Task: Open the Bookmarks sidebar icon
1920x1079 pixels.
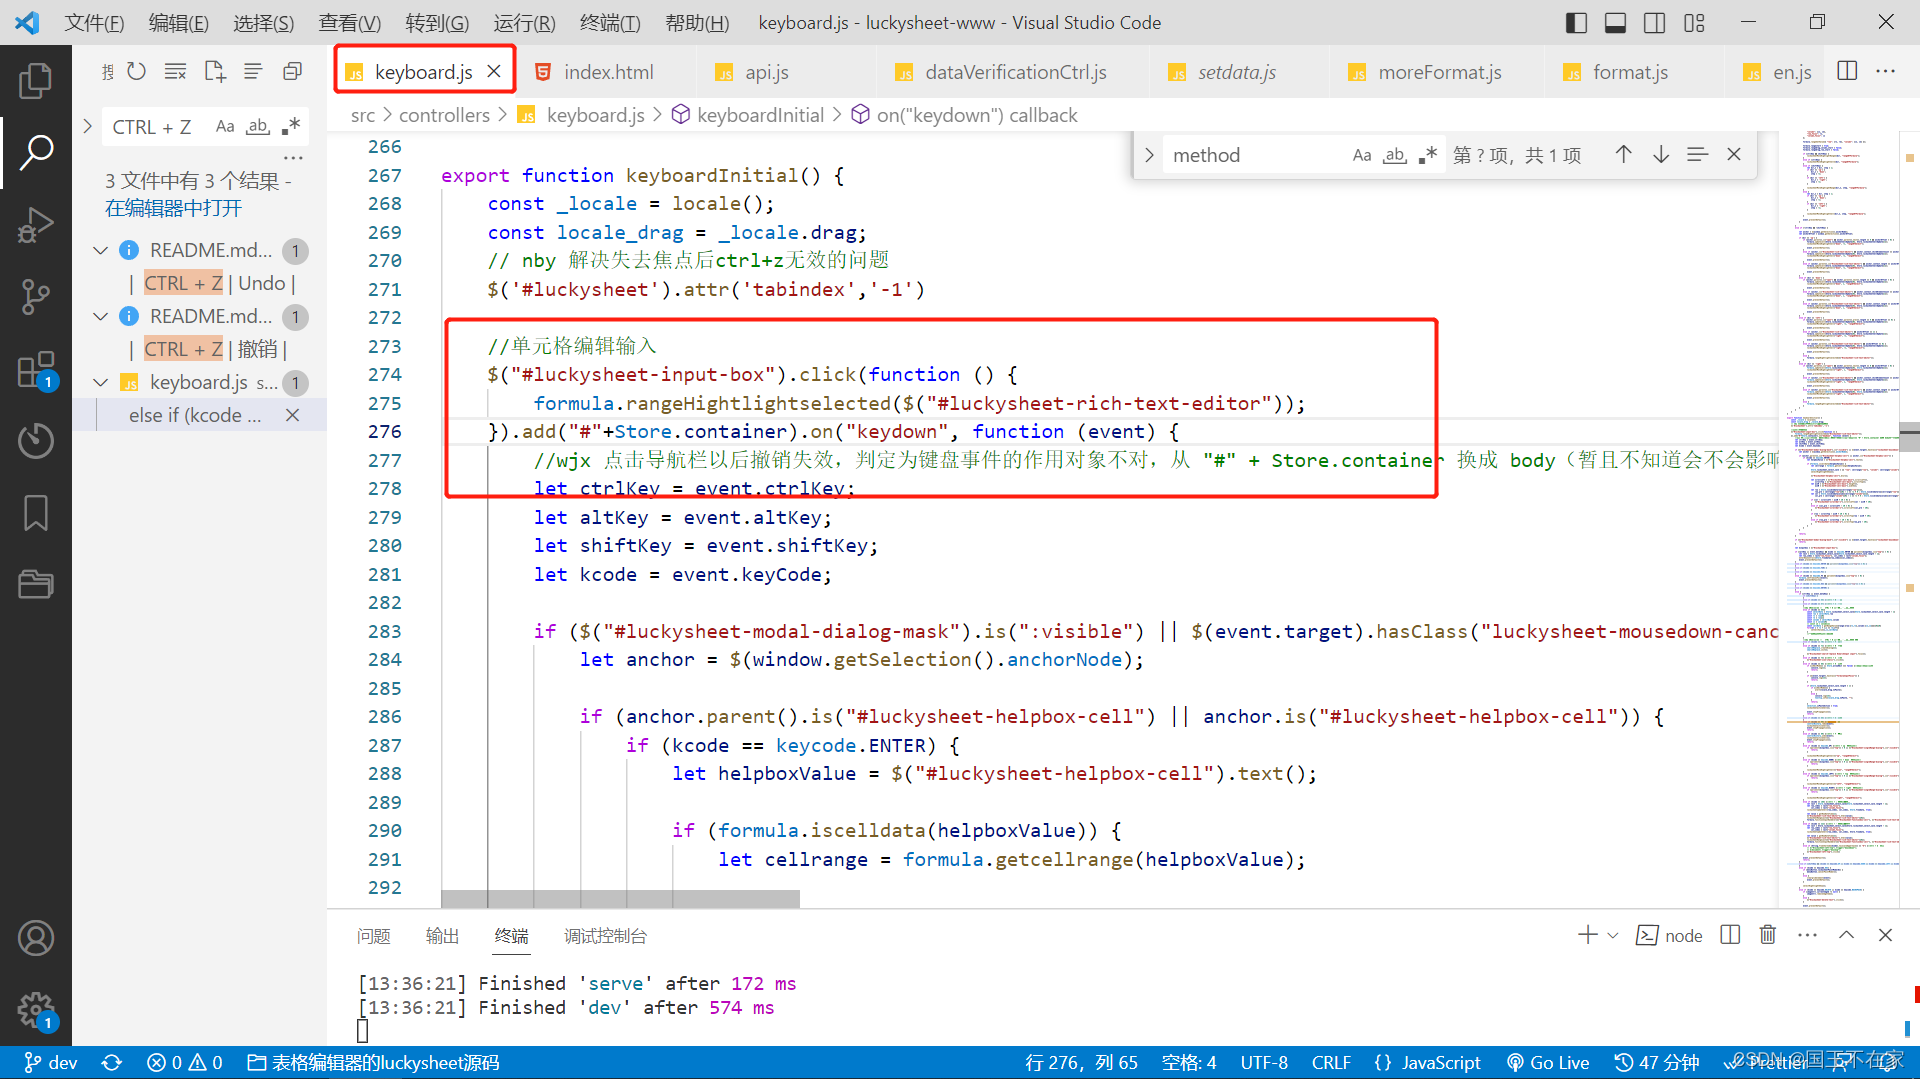Action: [x=36, y=512]
